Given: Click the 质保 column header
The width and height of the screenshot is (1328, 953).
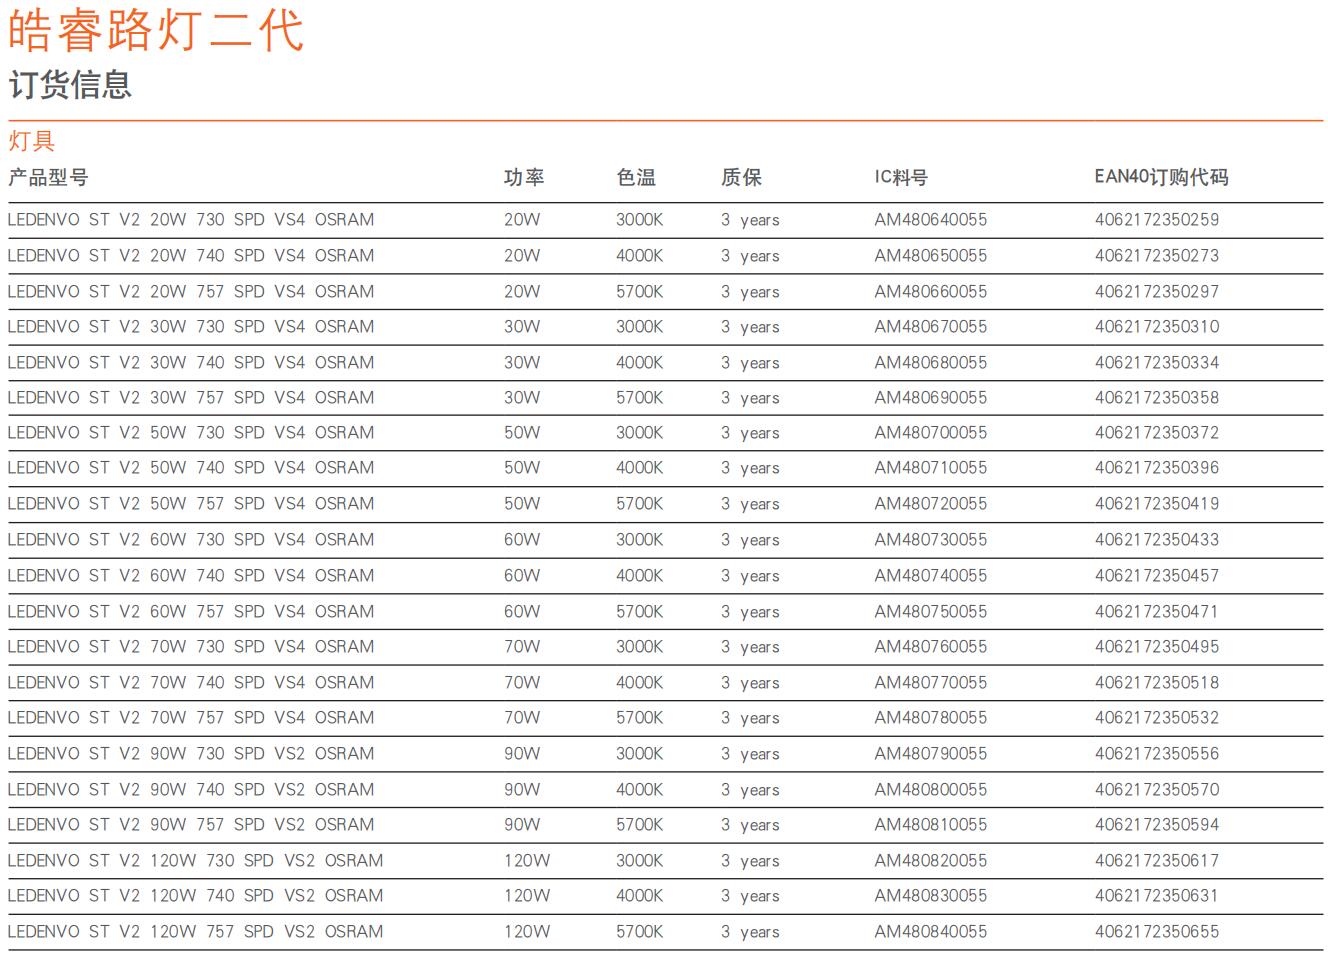Looking at the screenshot, I should [741, 178].
